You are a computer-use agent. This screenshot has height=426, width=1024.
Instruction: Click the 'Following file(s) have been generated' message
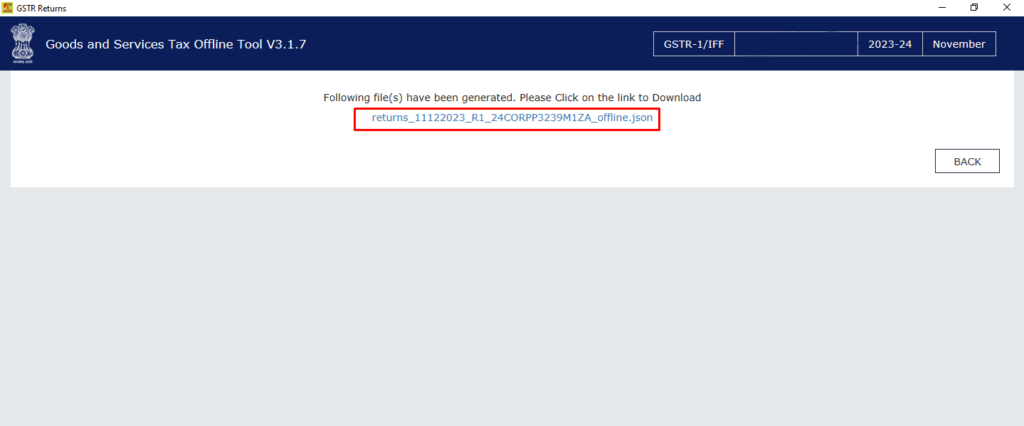point(512,97)
